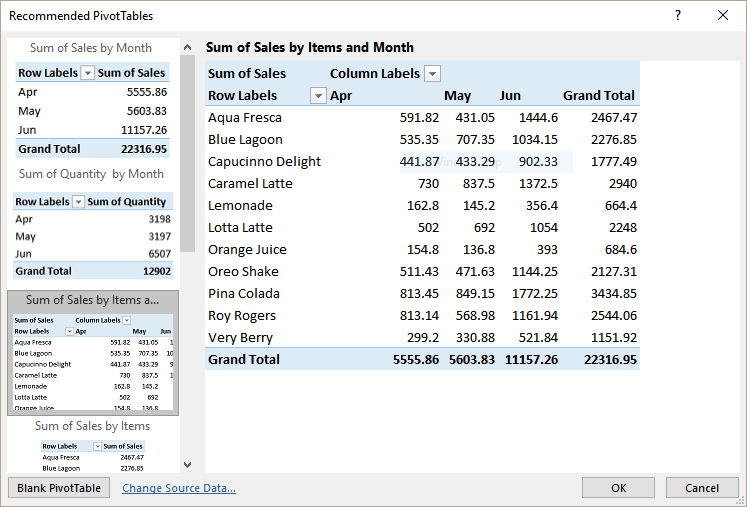Click the Grand Total row in the preview table
The height and width of the screenshot is (507, 747).
[422, 359]
